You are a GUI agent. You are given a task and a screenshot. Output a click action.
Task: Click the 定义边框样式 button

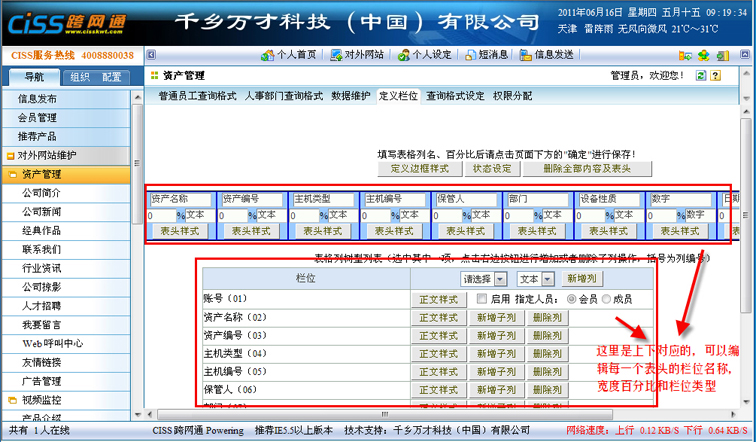(420, 168)
